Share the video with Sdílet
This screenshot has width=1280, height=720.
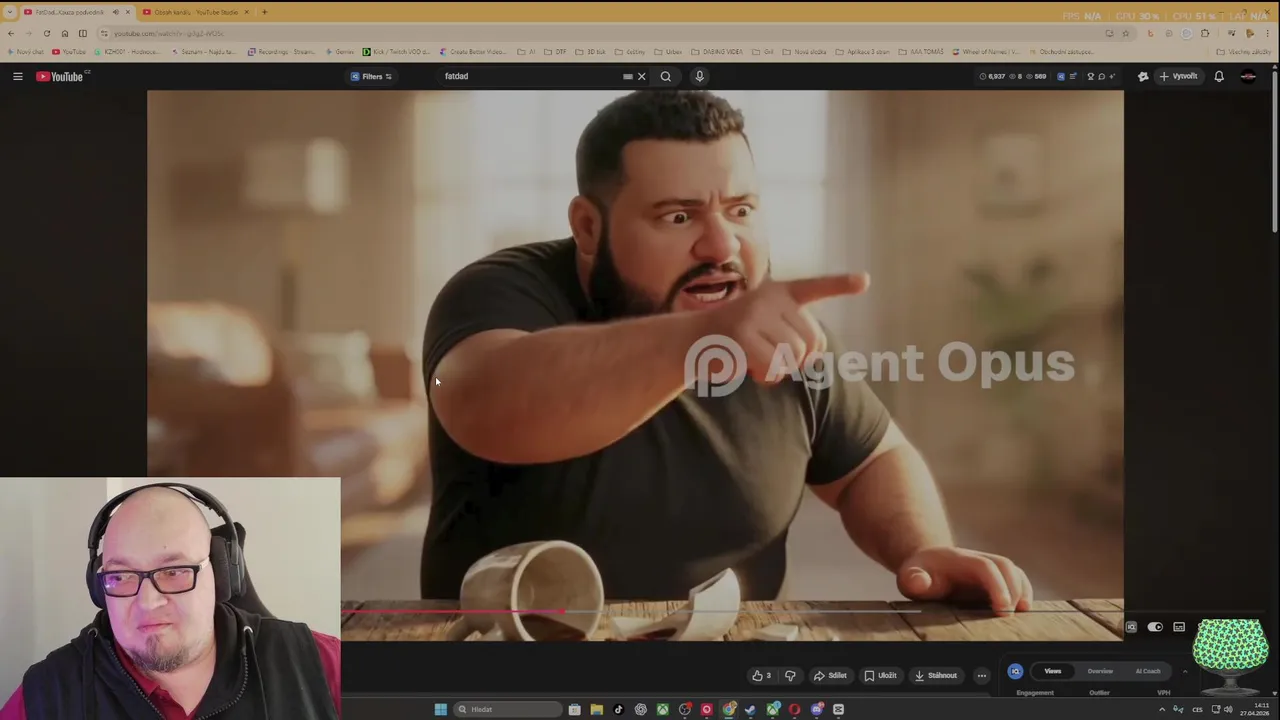click(830, 676)
